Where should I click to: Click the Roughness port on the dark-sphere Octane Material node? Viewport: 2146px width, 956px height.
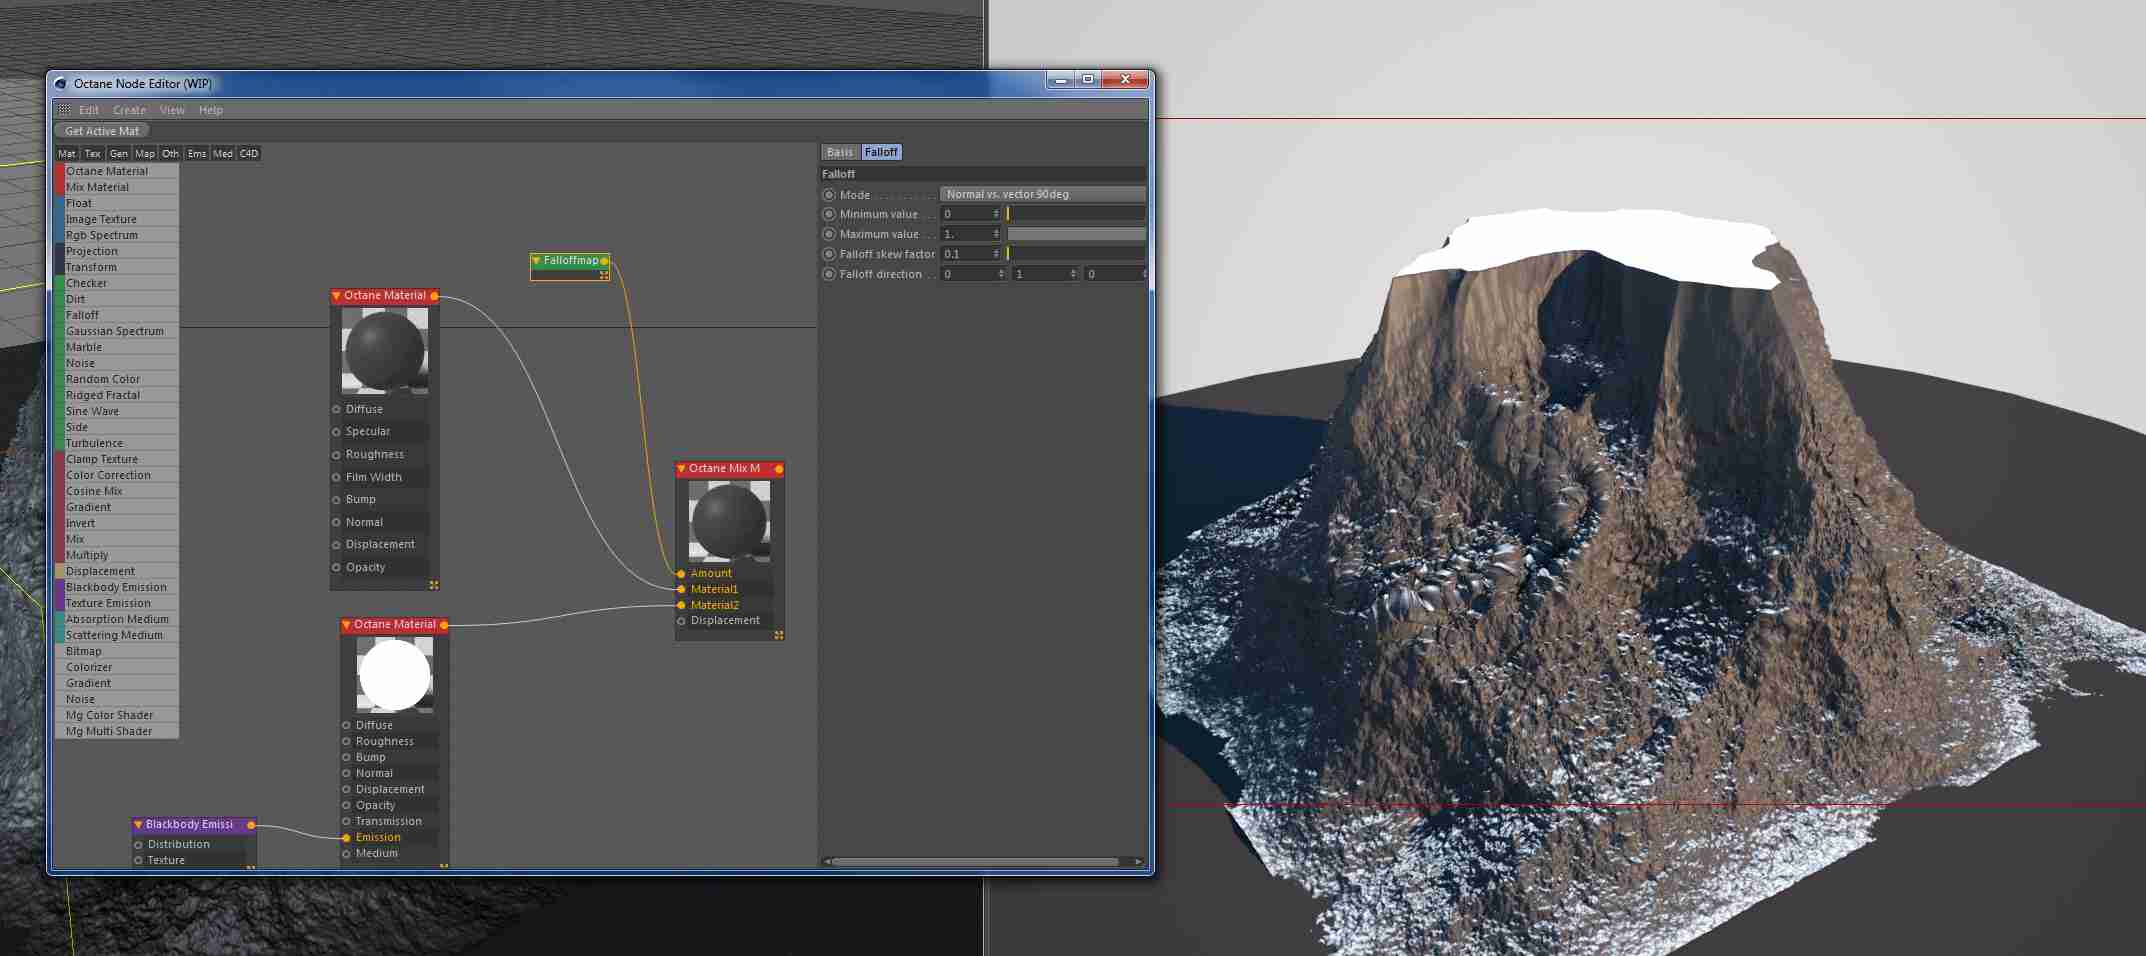coord(337,455)
